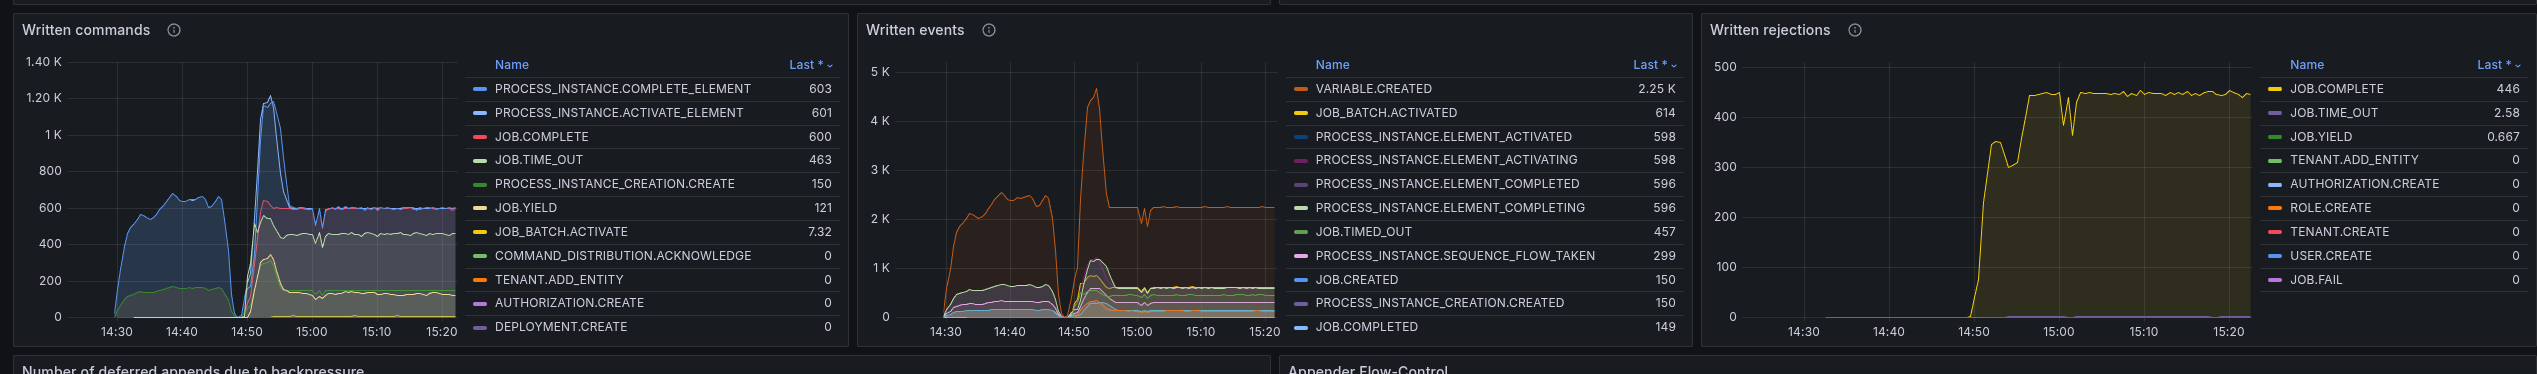Screen dimensions: 2537x374
Task: Select PROCESS_INSTANCE_CREATION.CREATED legend entry
Action: pyautogui.click(x=1440, y=303)
